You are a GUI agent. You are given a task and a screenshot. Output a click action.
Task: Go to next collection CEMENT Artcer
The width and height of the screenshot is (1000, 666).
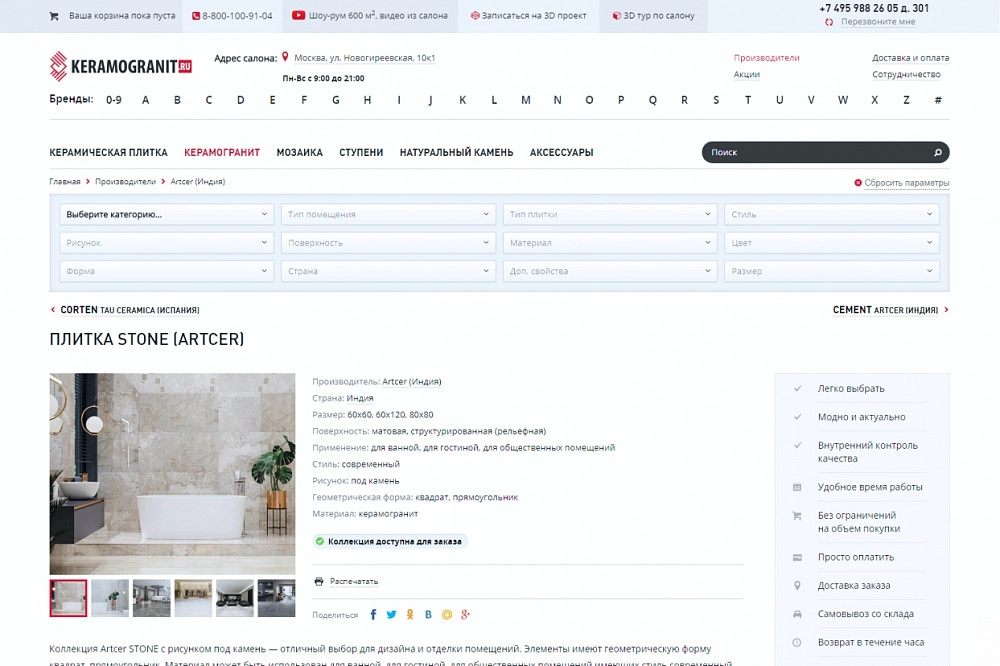[890, 310]
